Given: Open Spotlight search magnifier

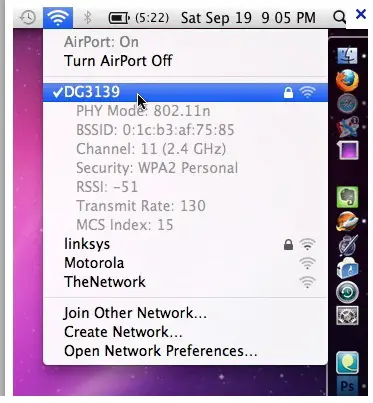Looking at the screenshot, I should coord(339,17).
